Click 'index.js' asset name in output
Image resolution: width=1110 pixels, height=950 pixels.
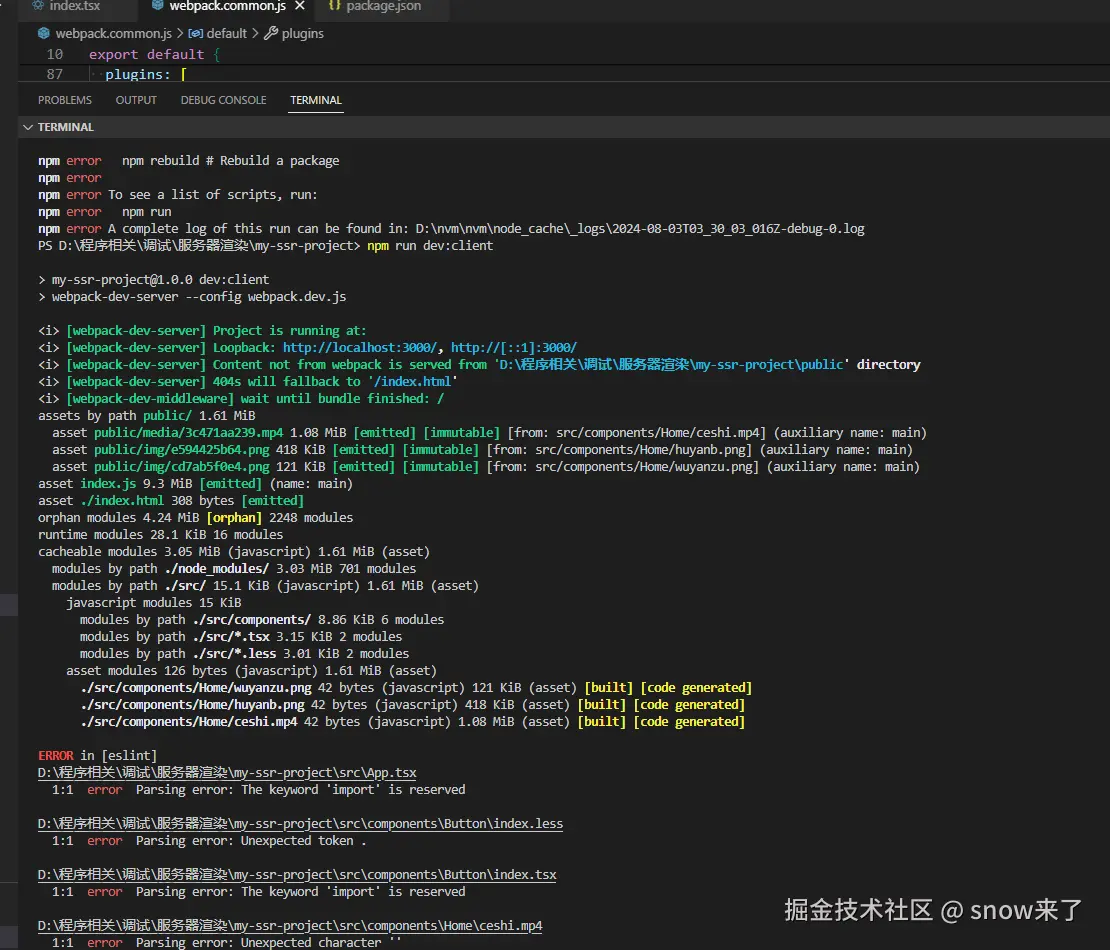108,483
